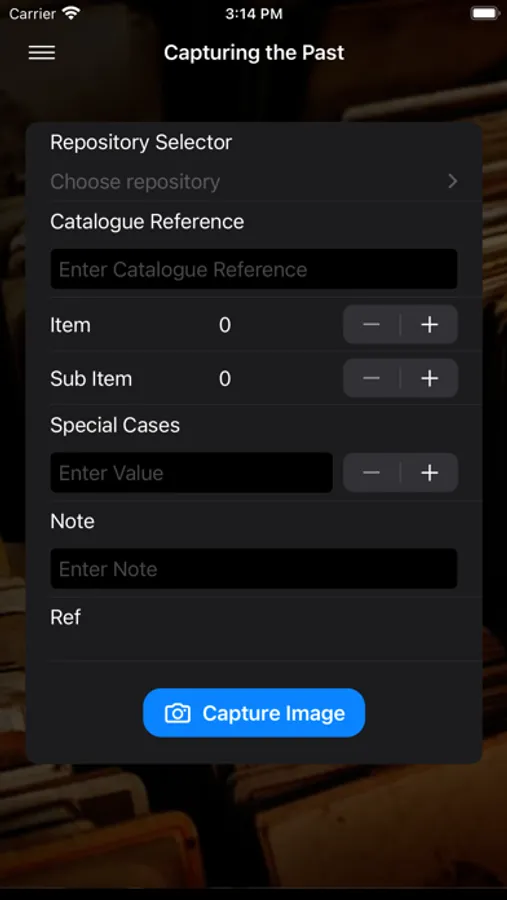Decrease Special Cases value with minus

[x=371, y=473]
